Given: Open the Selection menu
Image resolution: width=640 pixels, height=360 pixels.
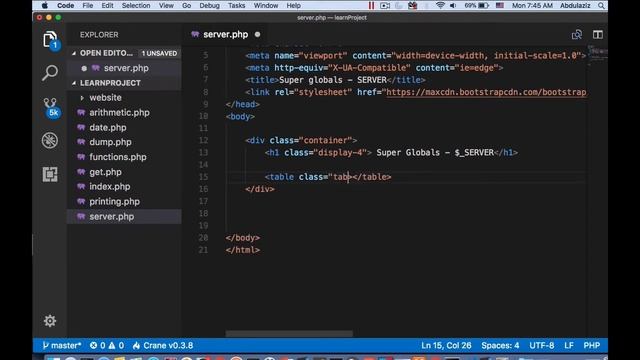Looking at the screenshot, I should (x=136, y=6).
